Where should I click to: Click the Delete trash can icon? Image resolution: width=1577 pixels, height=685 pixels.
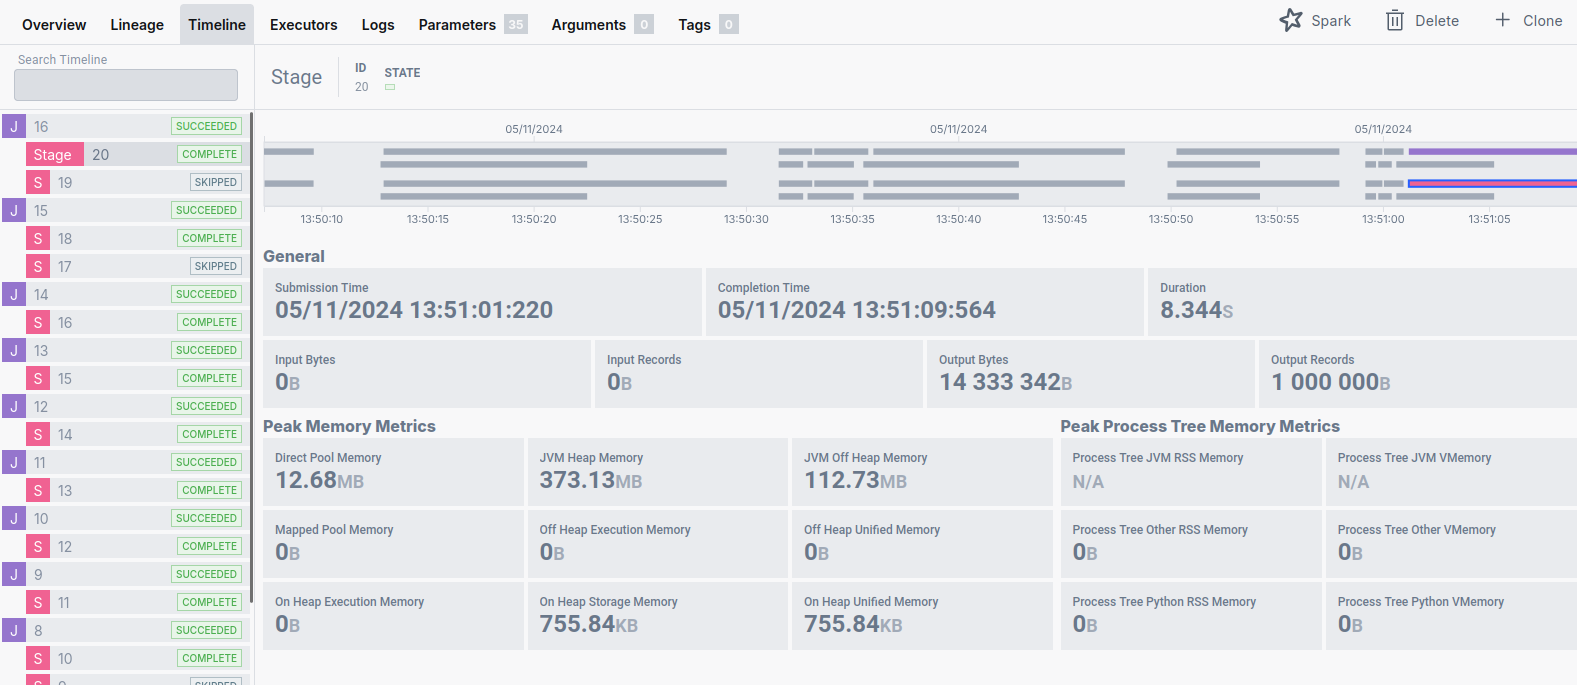click(x=1394, y=20)
